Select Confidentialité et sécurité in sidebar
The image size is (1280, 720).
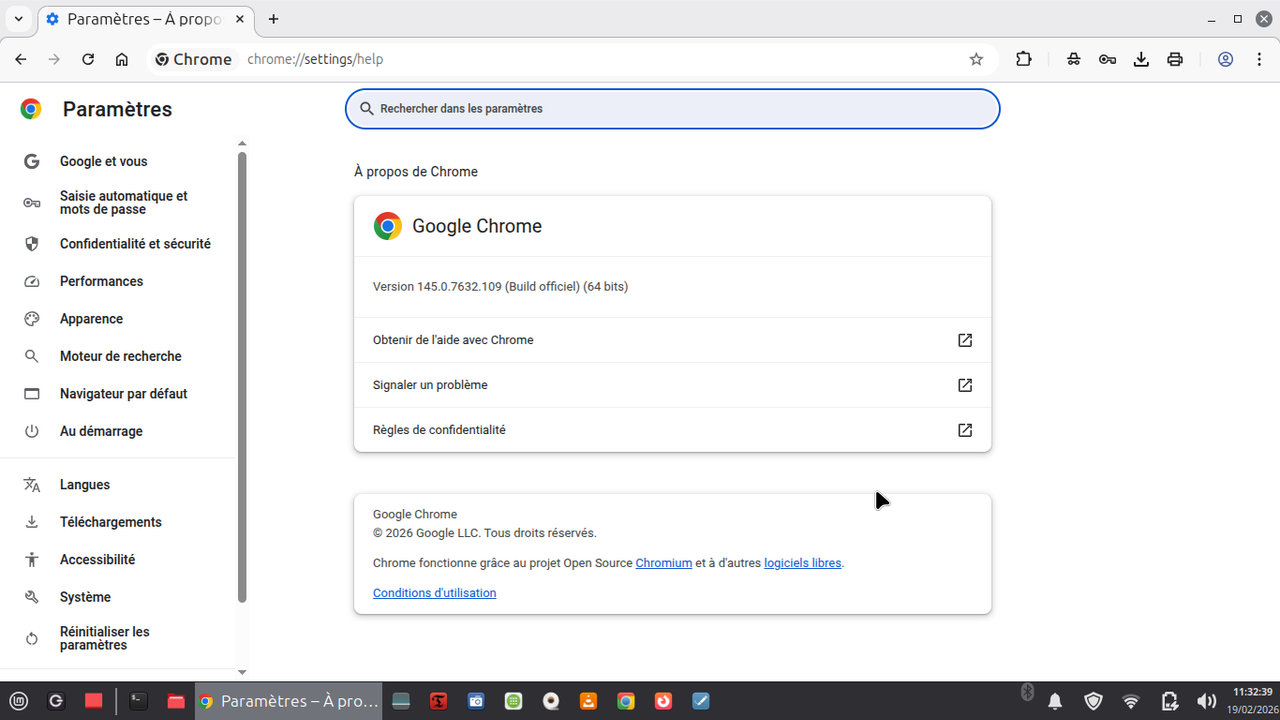pos(135,244)
